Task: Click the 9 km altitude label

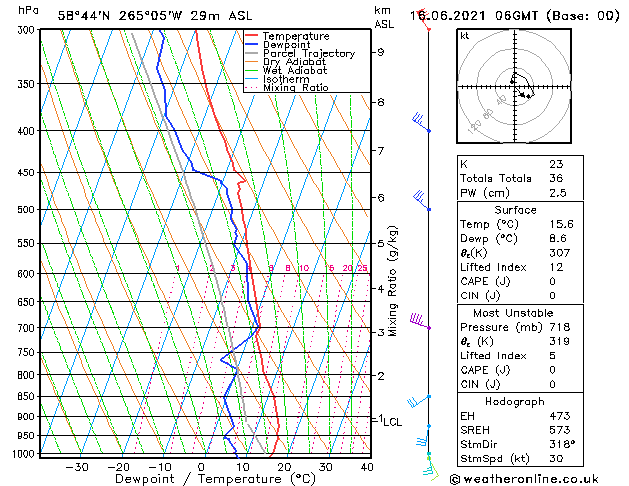Action: pos(381,52)
